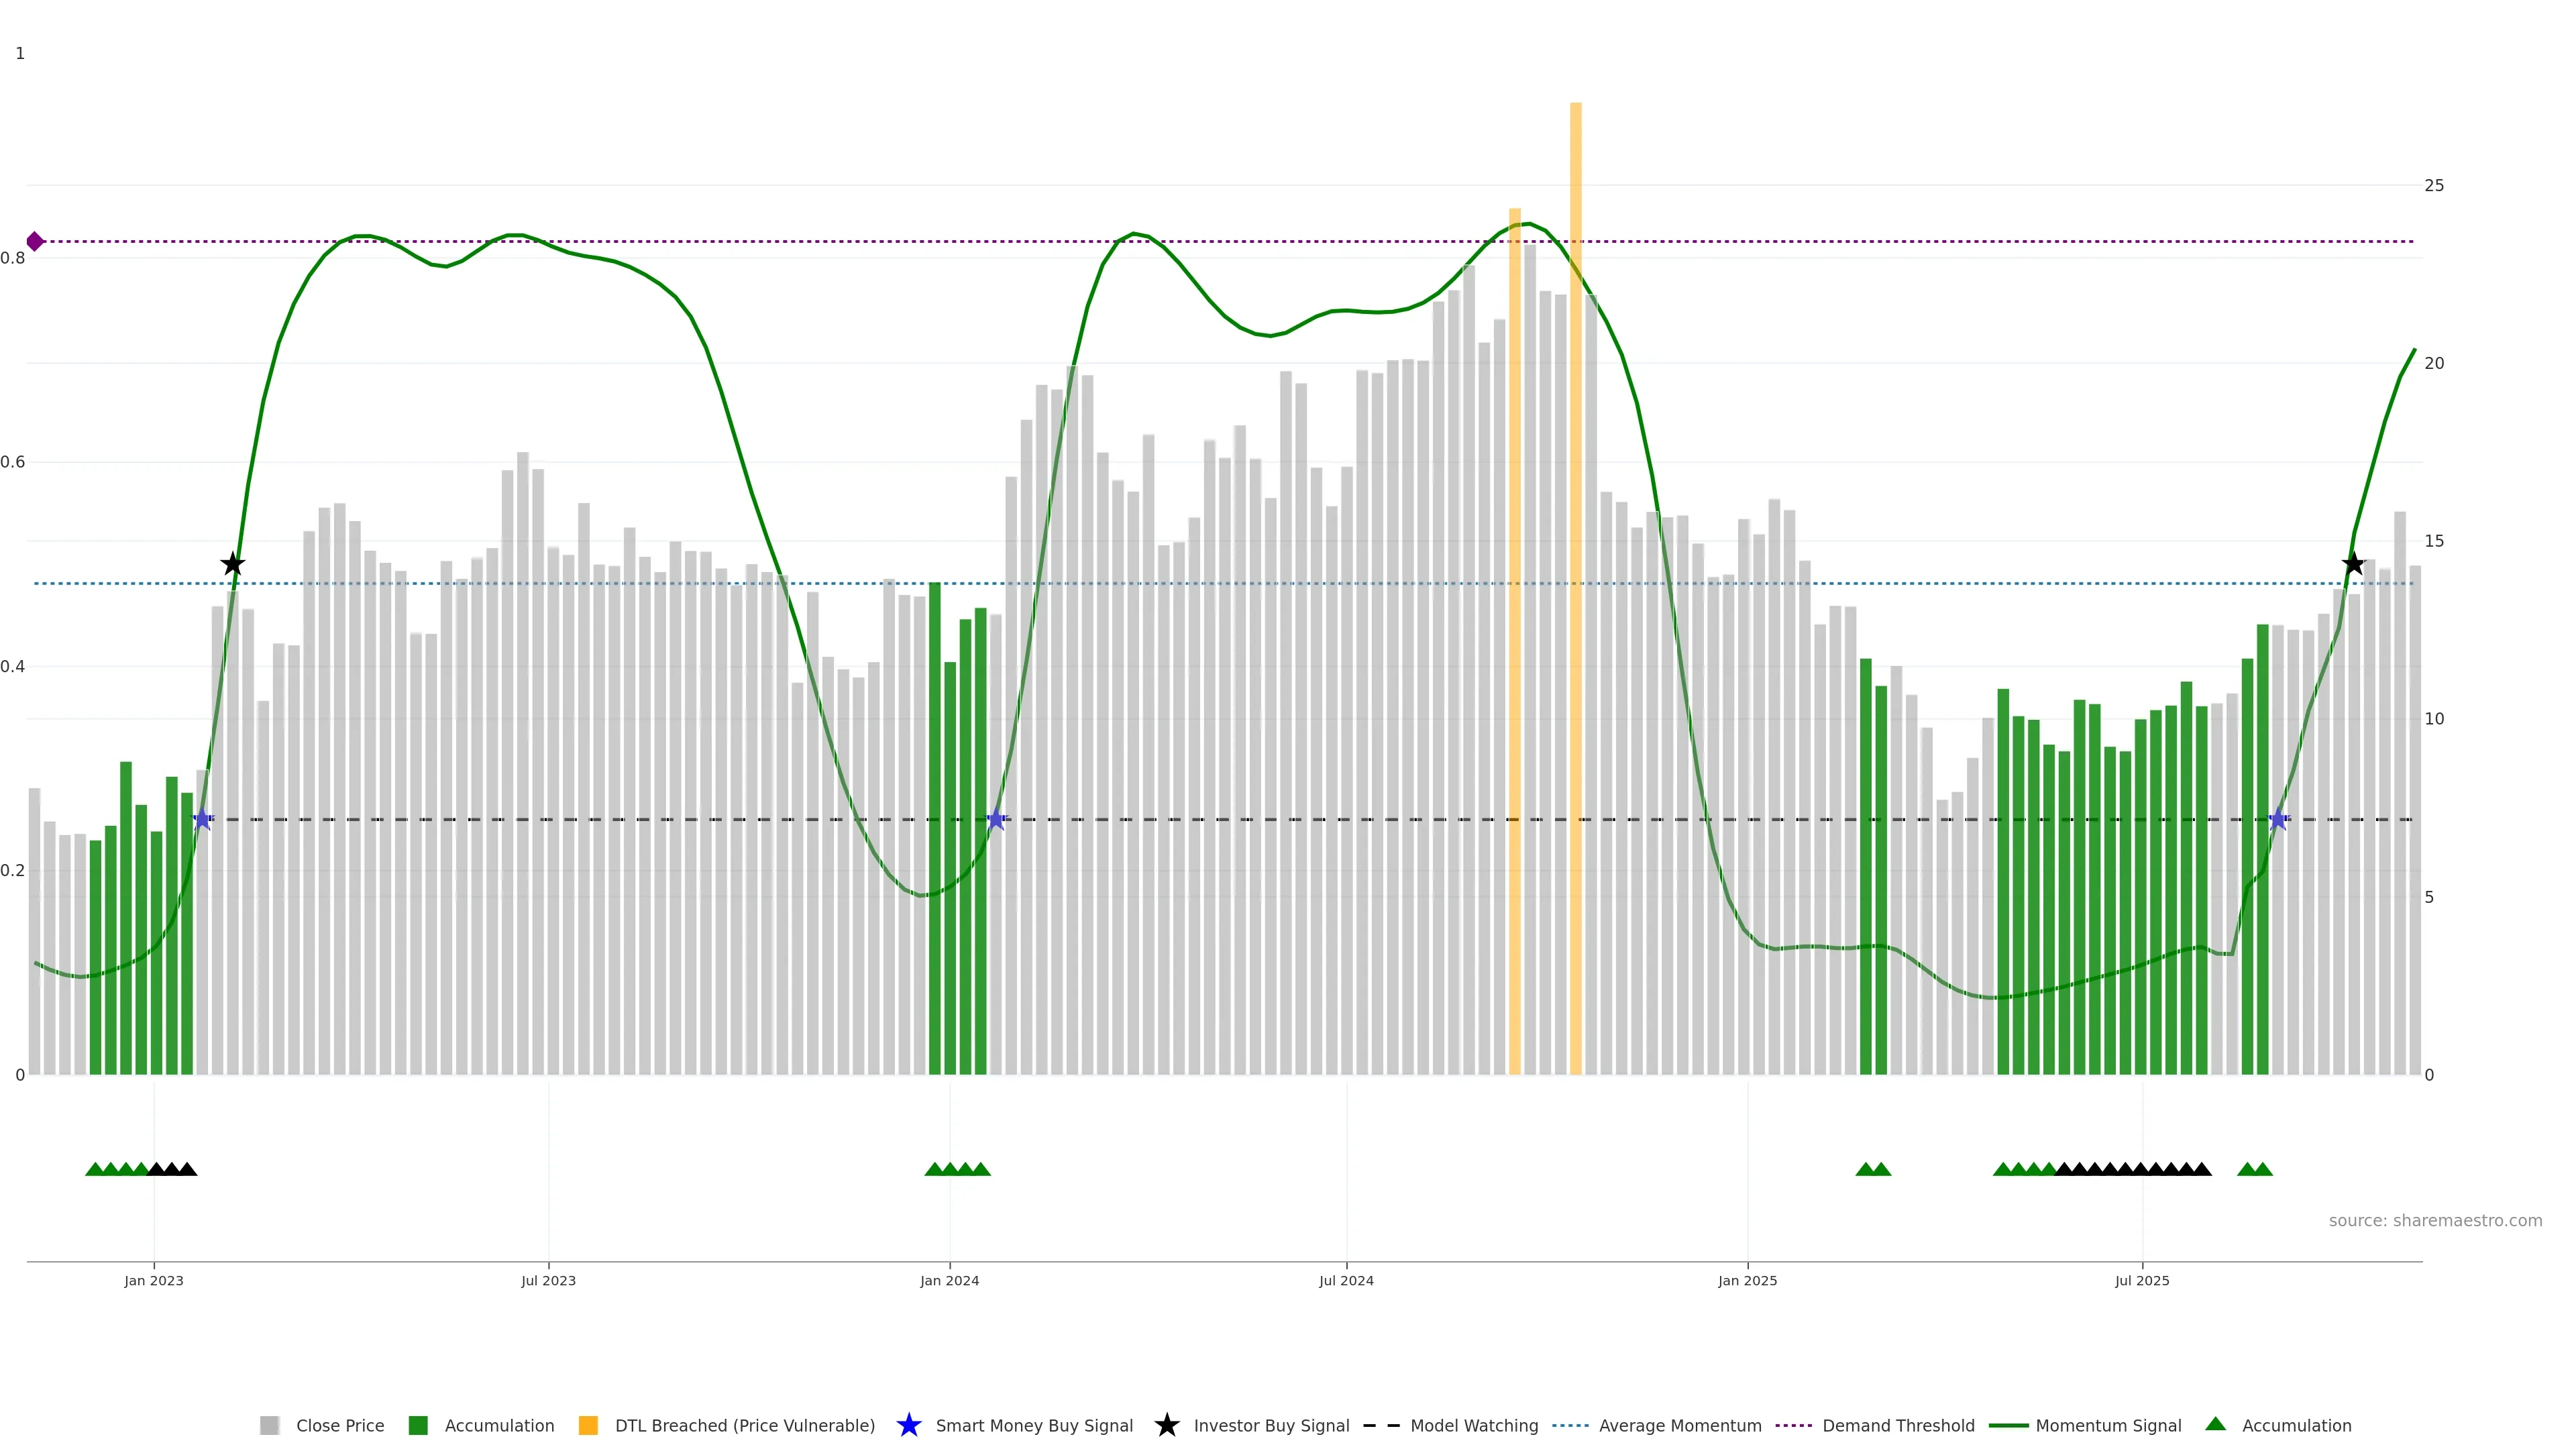The height and width of the screenshot is (1449, 2576).
Task: Click the source: sharemaestro.com text
Action: (2435, 1220)
